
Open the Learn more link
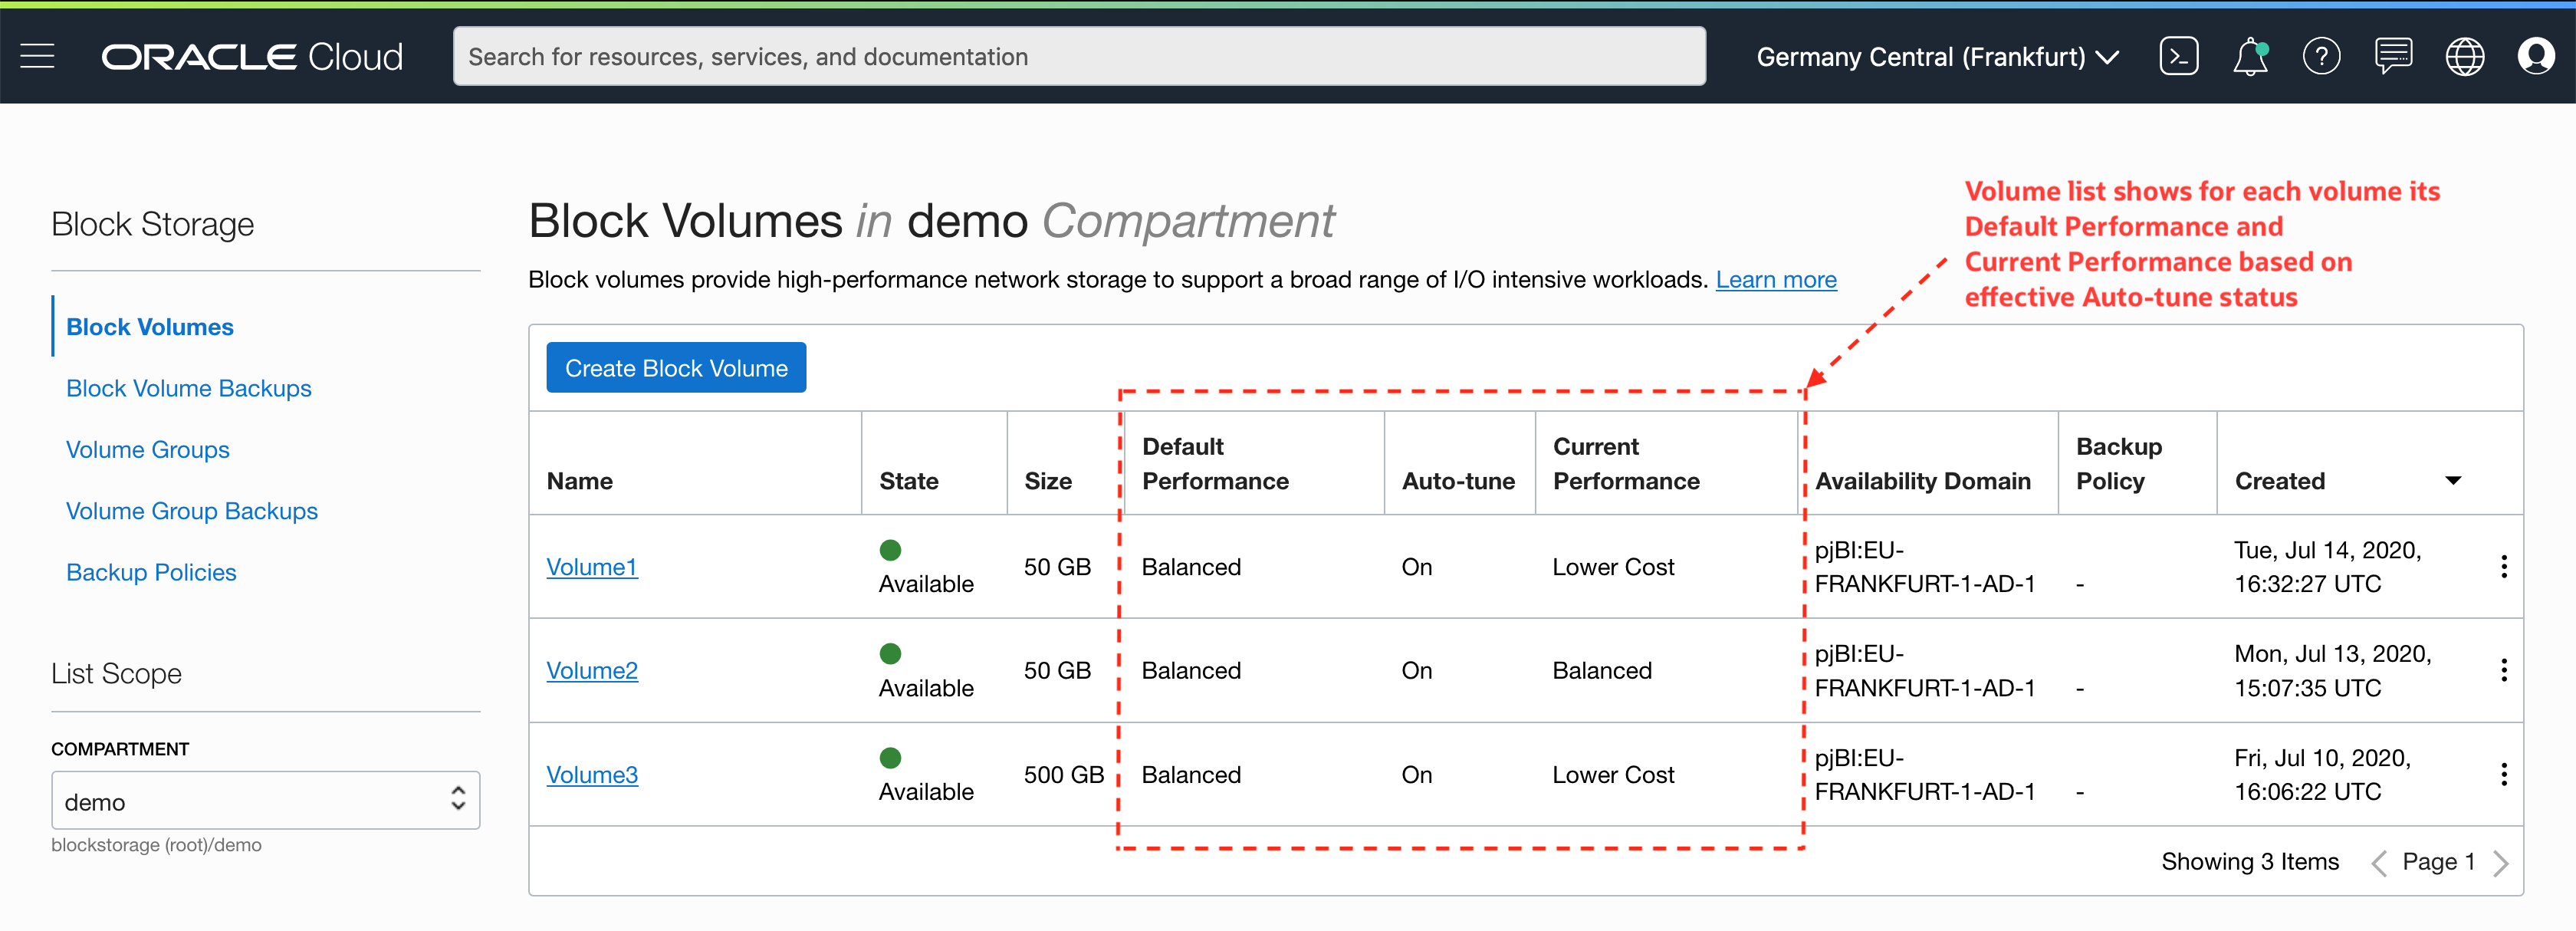click(x=1776, y=279)
